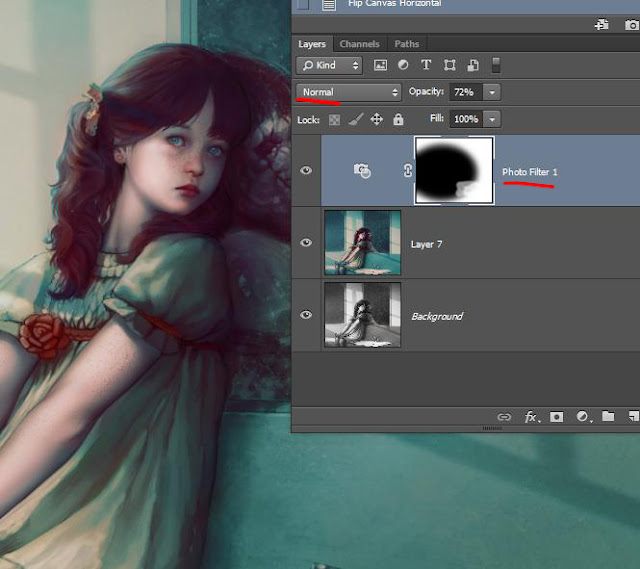640x569 pixels.
Task: Create new document from current state
Action: tap(602, 25)
